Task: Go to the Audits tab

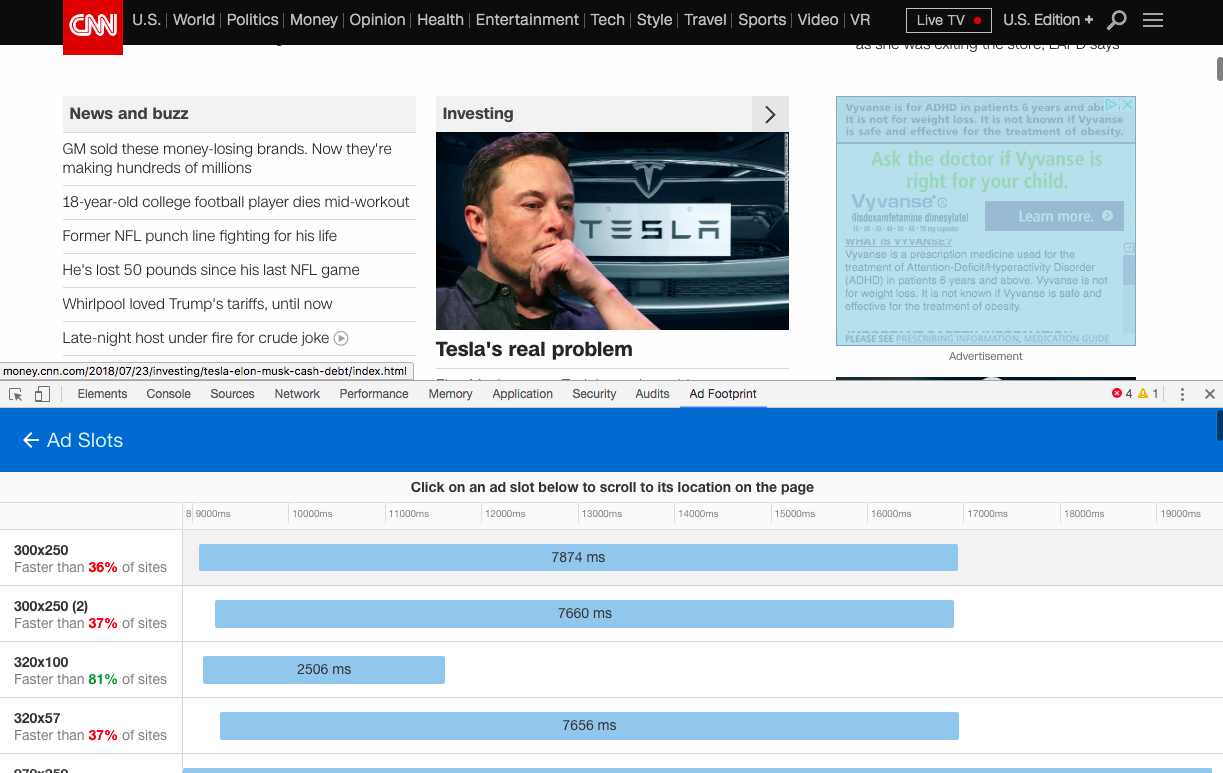Action: [x=652, y=394]
